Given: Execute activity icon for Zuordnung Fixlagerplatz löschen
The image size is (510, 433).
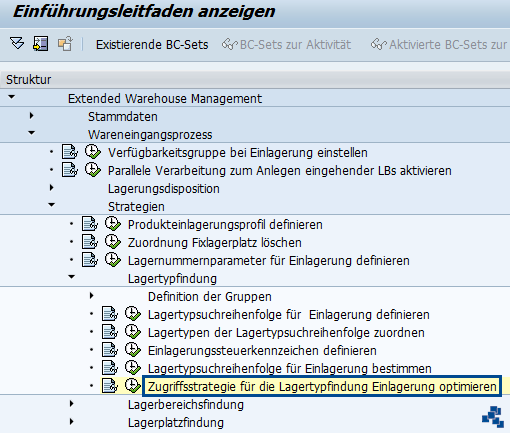Looking at the screenshot, I should coord(113,242).
